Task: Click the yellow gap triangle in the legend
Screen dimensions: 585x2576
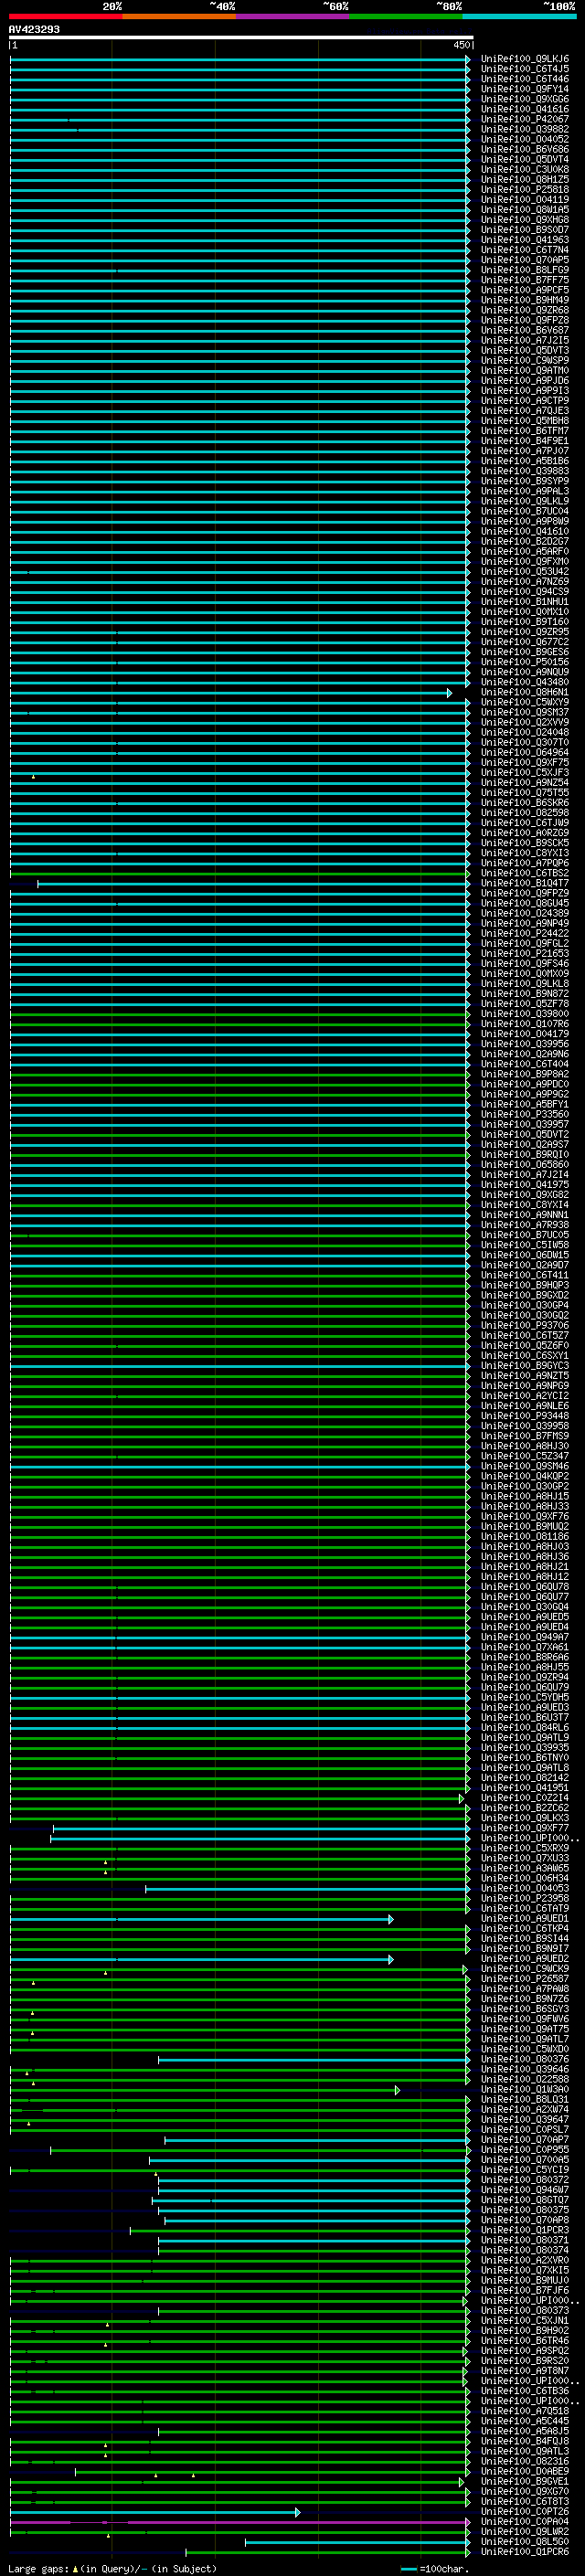Action: tap(75, 2569)
